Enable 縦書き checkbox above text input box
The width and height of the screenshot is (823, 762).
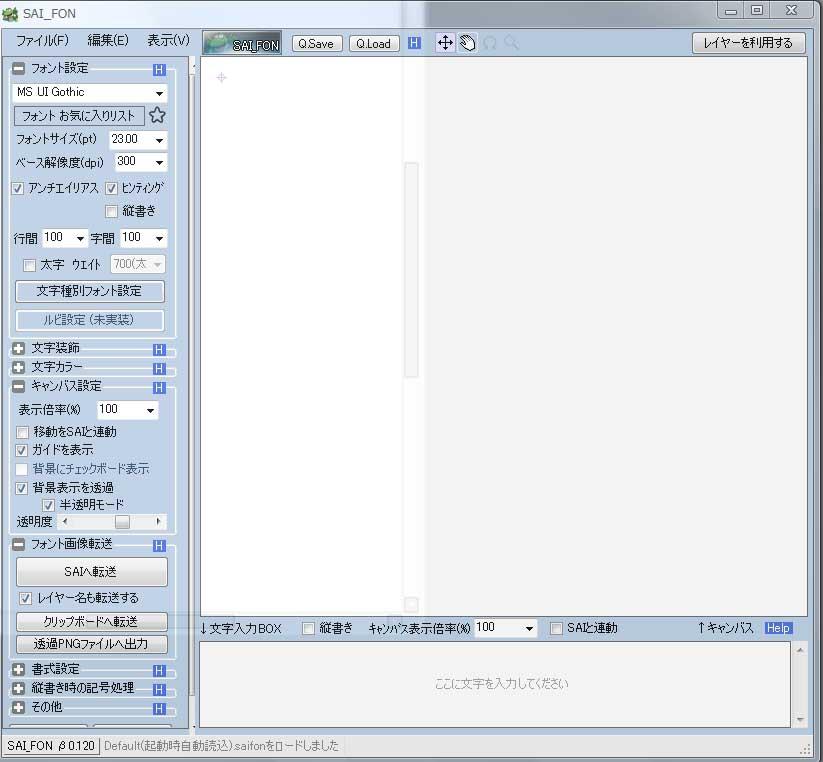(x=308, y=628)
